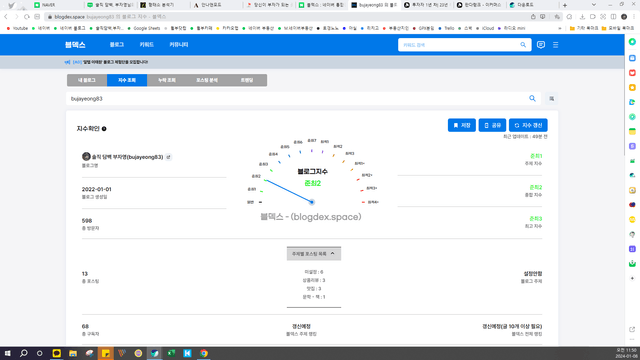Click magnifier icon in header keyword search

523,45
